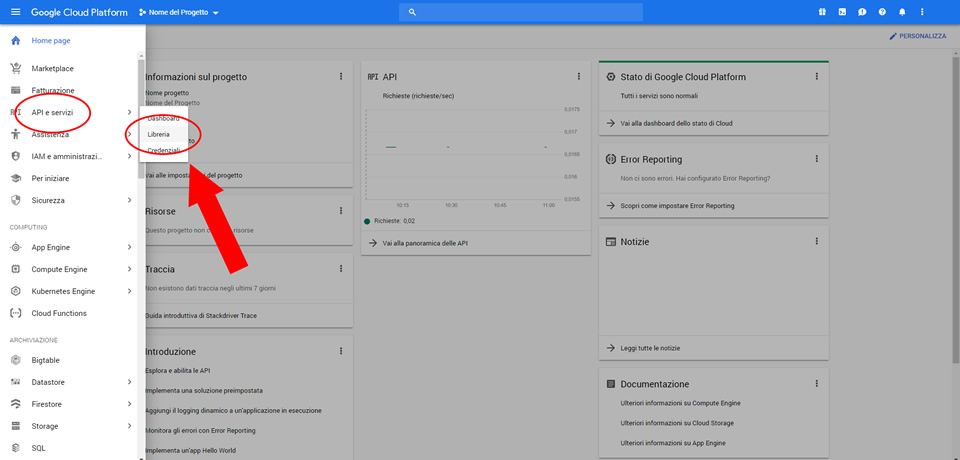Image resolution: width=960 pixels, height=460 pixels.
Task: Select Credenziali from the API submenu
Action: coord(164,150)
